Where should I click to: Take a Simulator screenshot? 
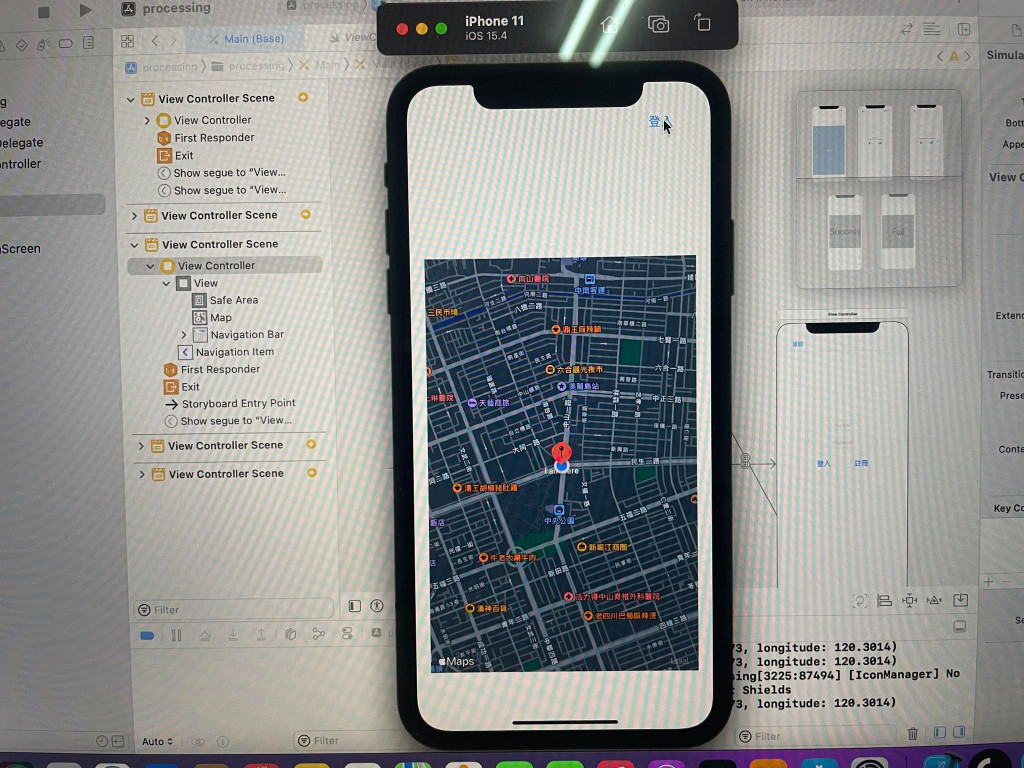658,25
